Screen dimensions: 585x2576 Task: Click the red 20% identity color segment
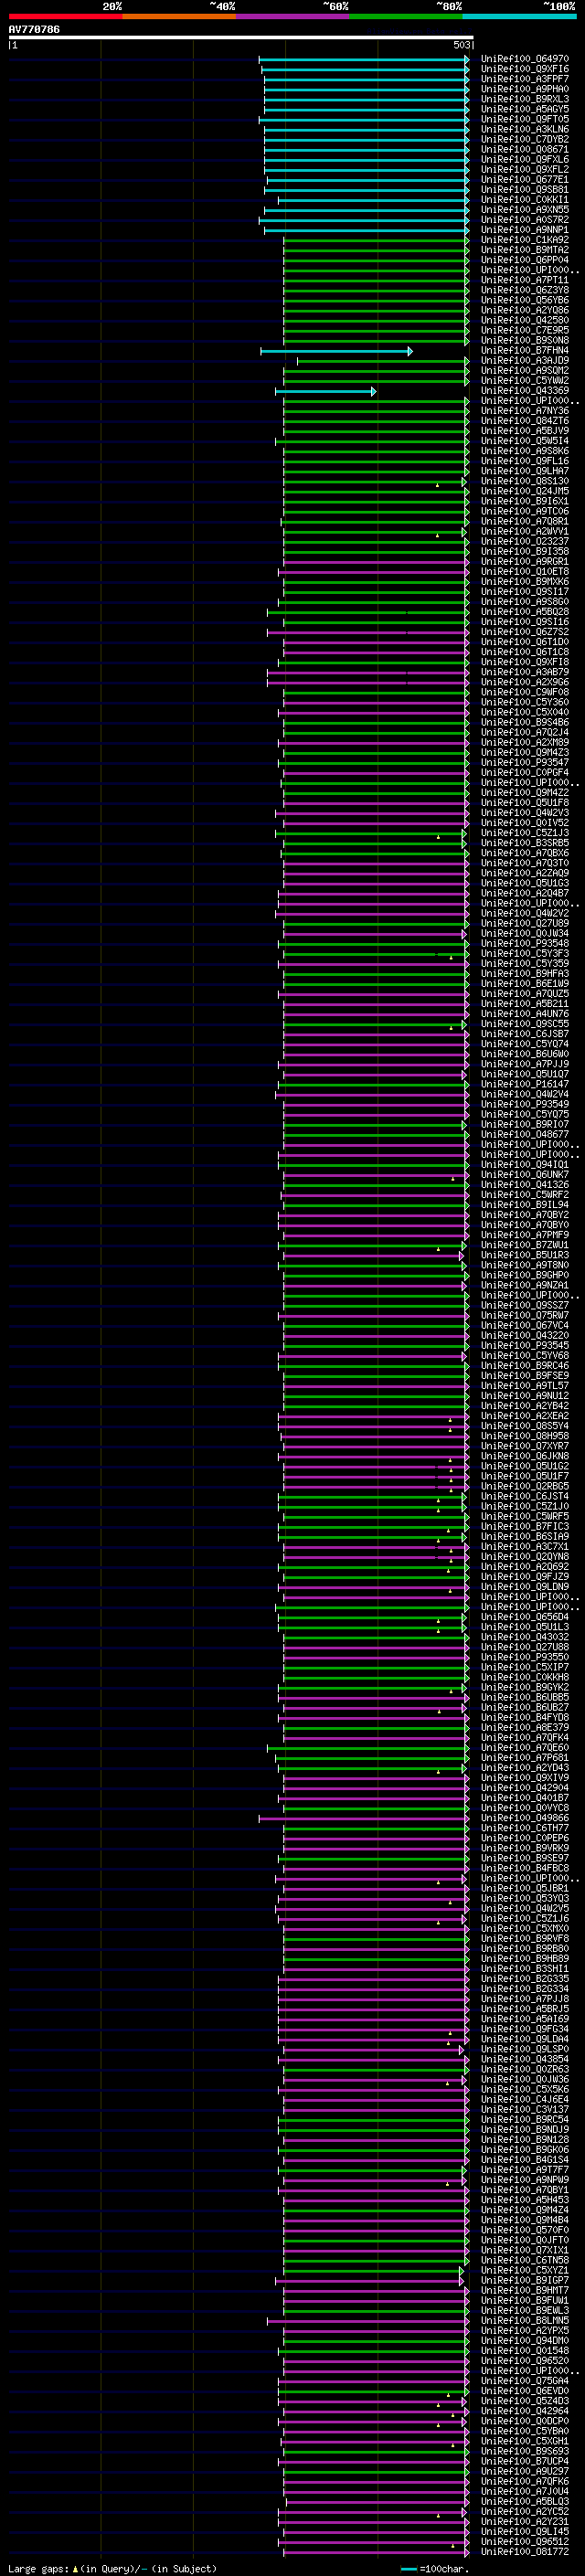(x=65, y=16)
